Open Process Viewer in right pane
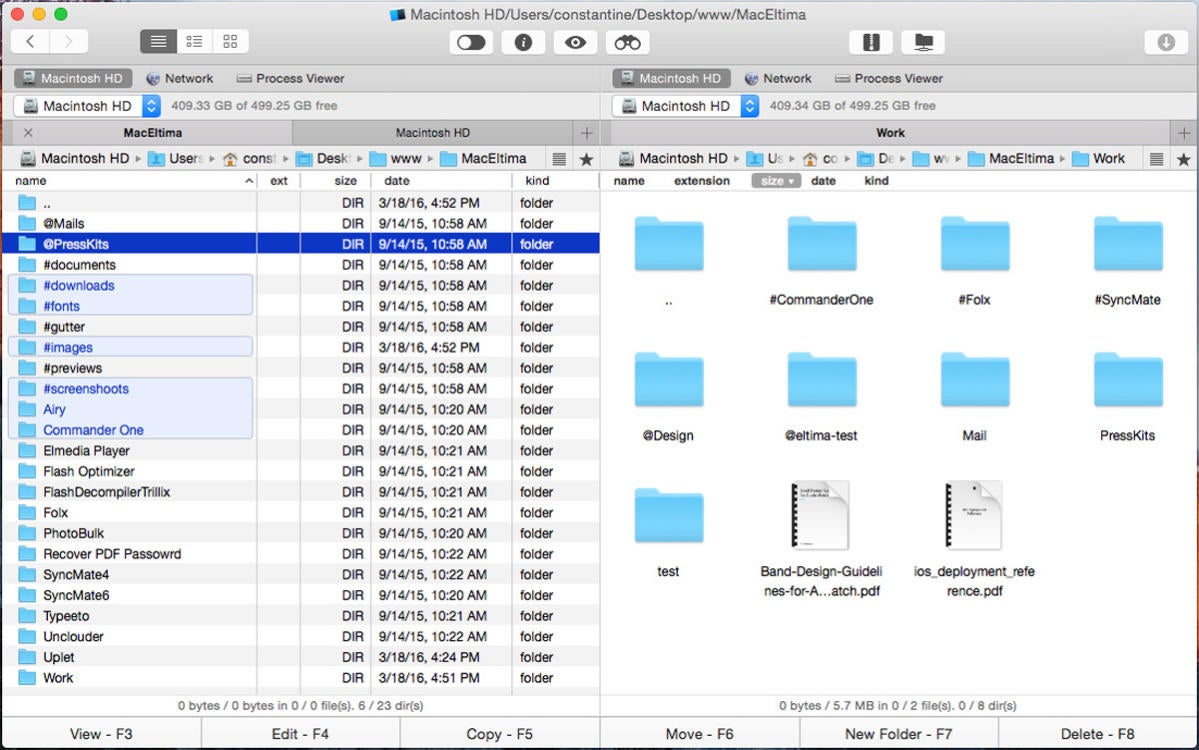Image resolution: width=1199 pixels, height=750 pixels. (x=889, y=78)
